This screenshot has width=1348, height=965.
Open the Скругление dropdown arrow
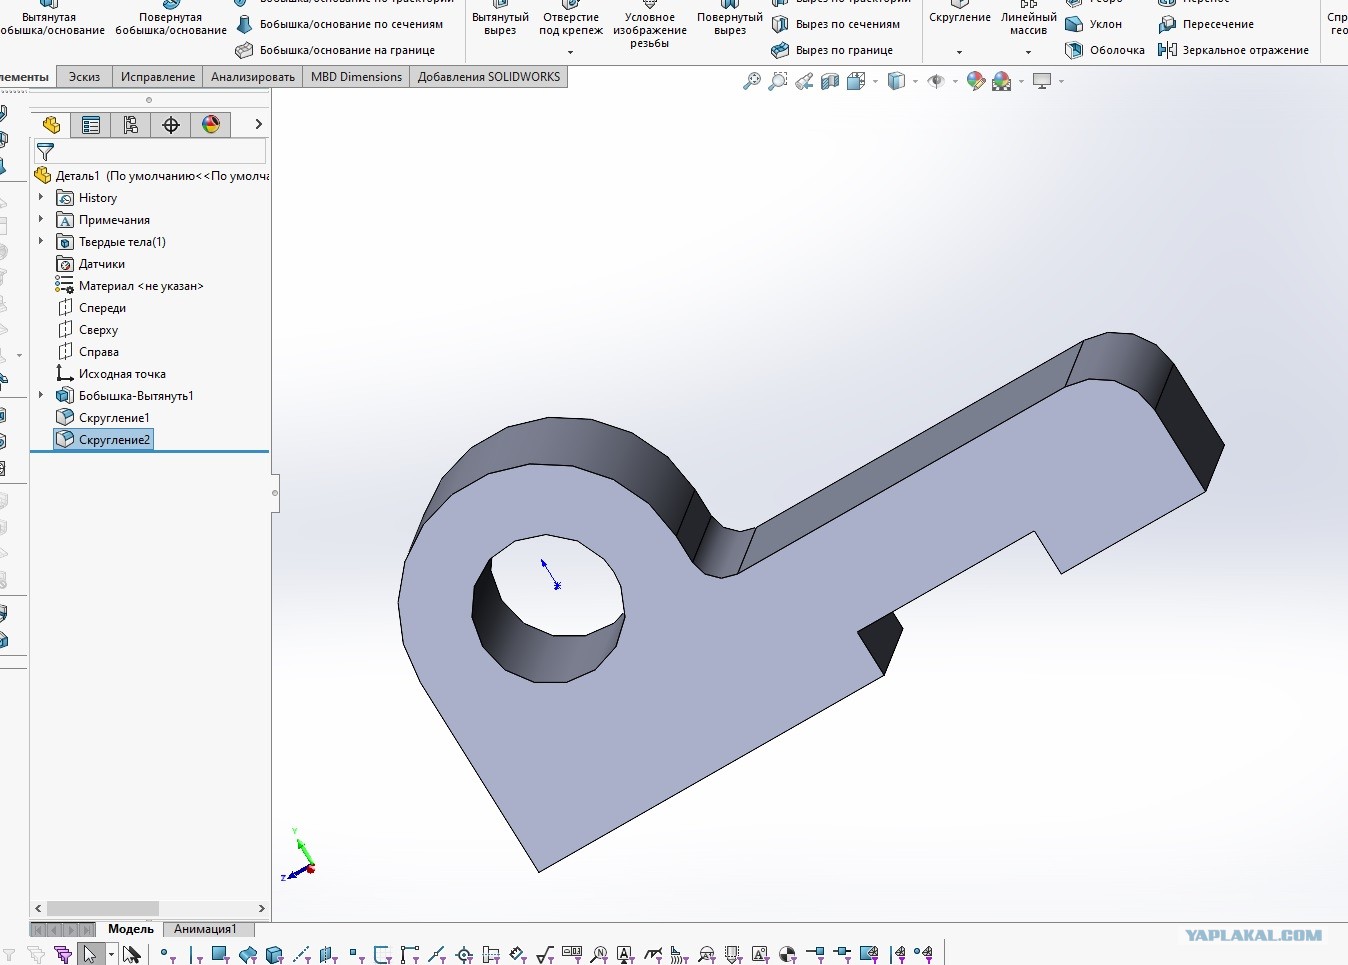959,52
